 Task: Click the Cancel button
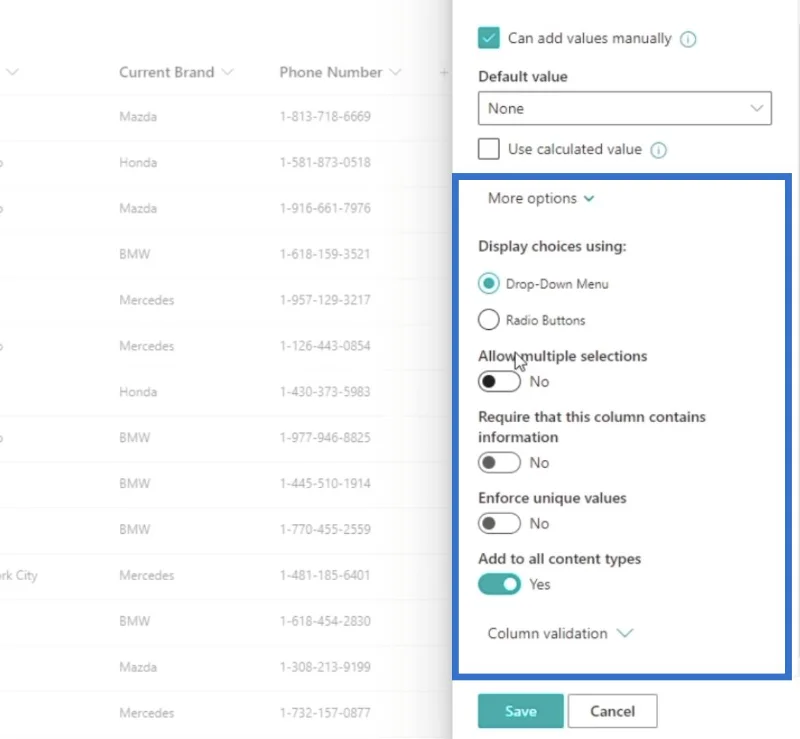point(612,711)
